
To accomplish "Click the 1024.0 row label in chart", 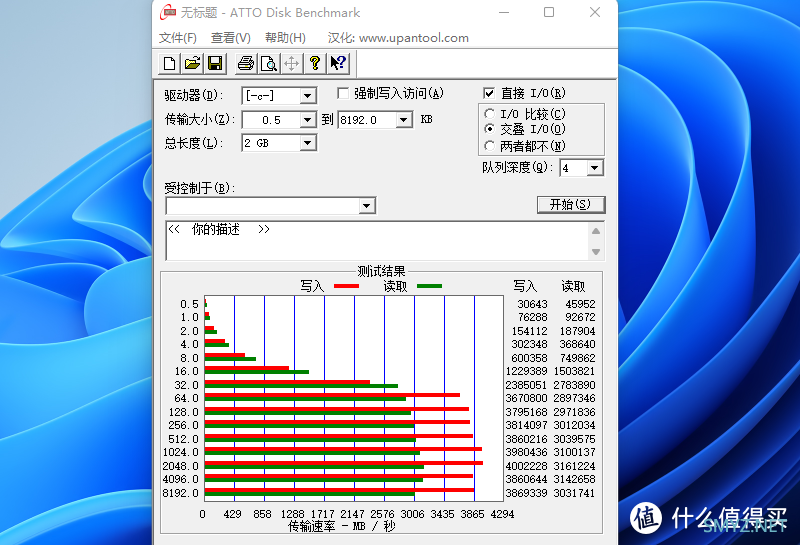I will [180, 452].
